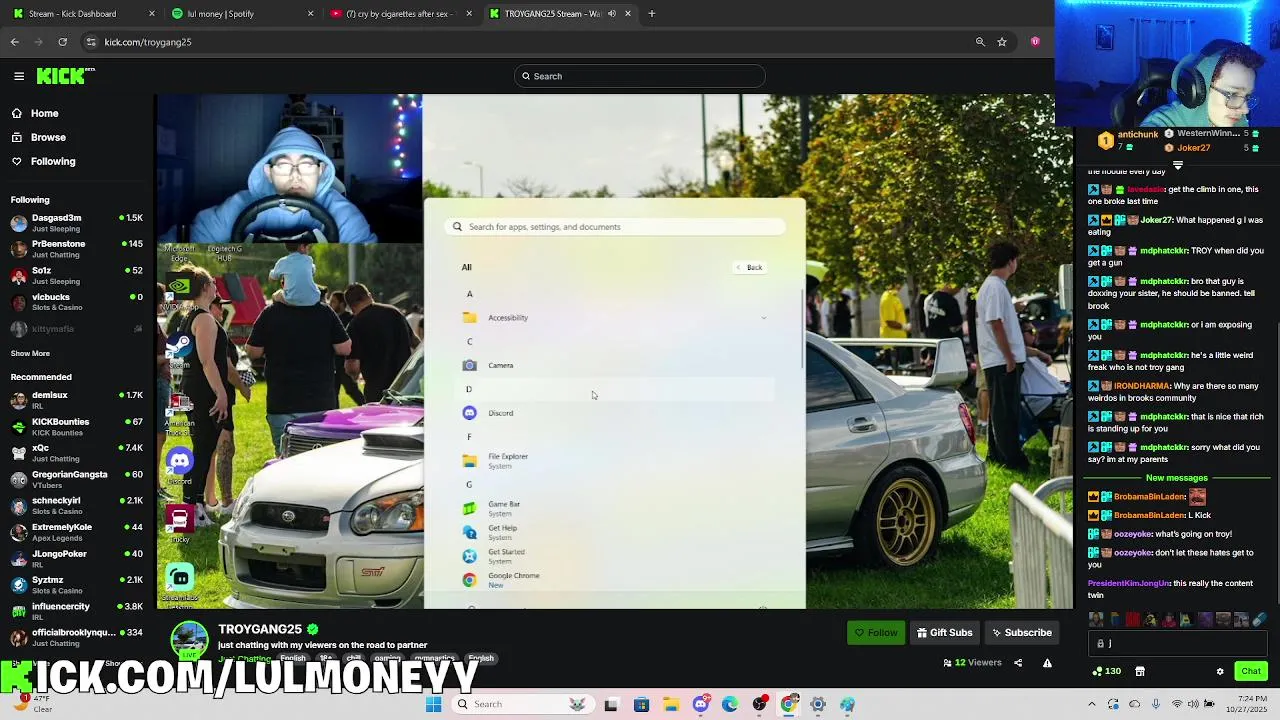
Task: Click taskbar clock showing 7:24 PM
Action: coord(1245,704)
